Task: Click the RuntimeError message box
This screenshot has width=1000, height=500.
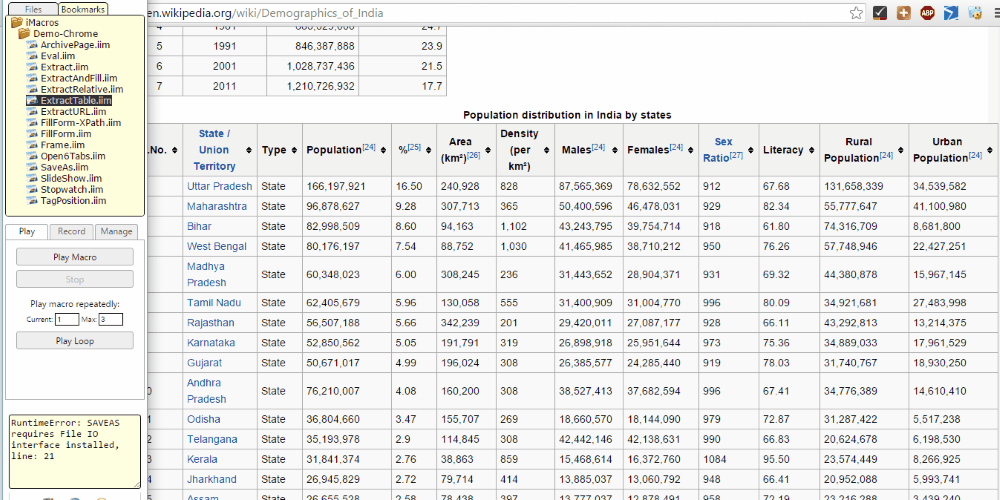Action: coord(74,452)
